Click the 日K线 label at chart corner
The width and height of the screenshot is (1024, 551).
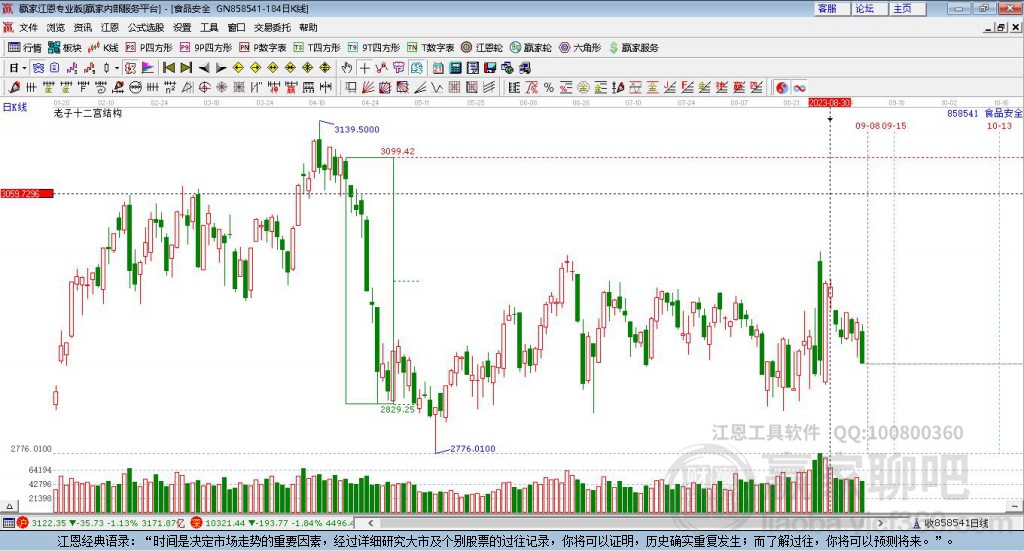point(15,108)
